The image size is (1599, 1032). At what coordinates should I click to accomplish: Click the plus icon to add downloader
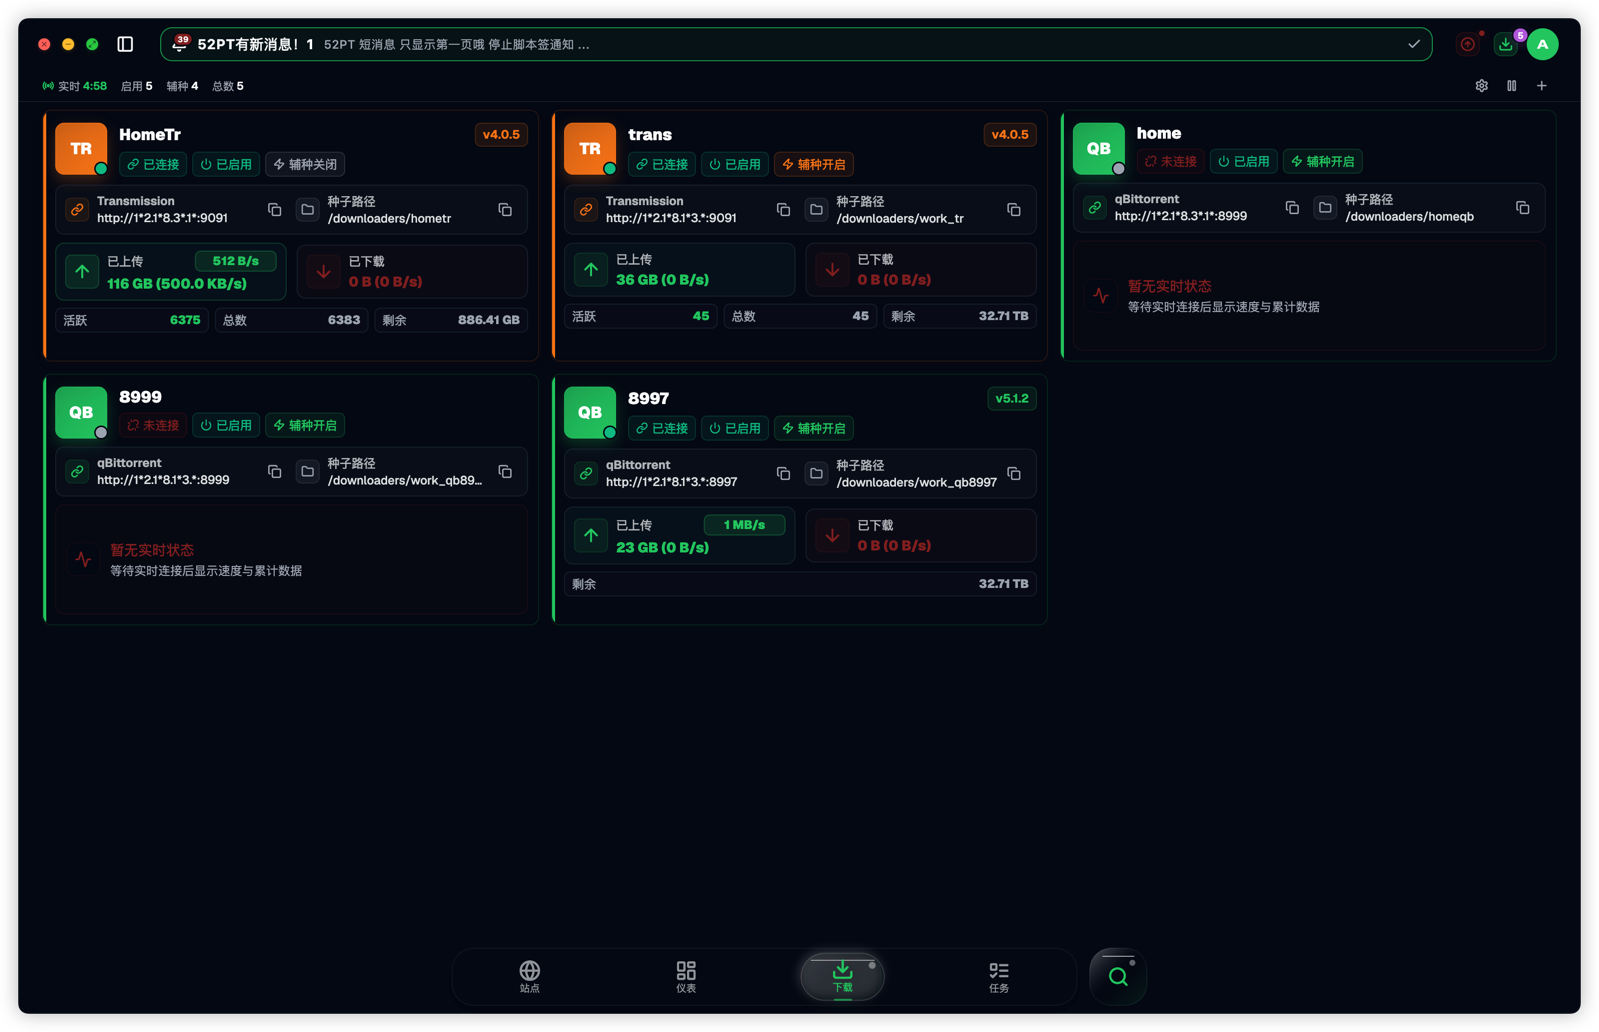tap(1541, 86)
